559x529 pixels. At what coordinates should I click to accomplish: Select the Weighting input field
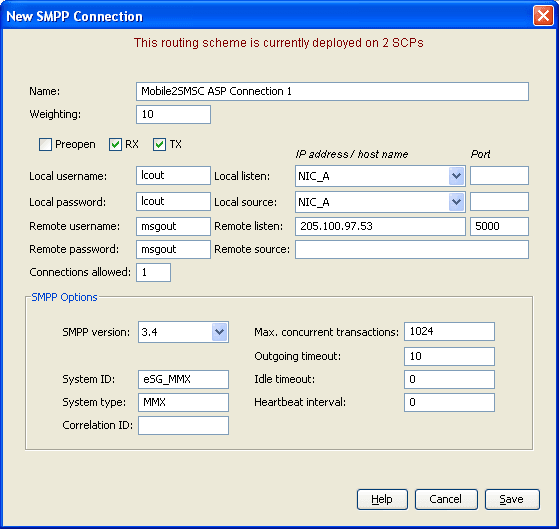pyautogui.click(x=173, y=114)
